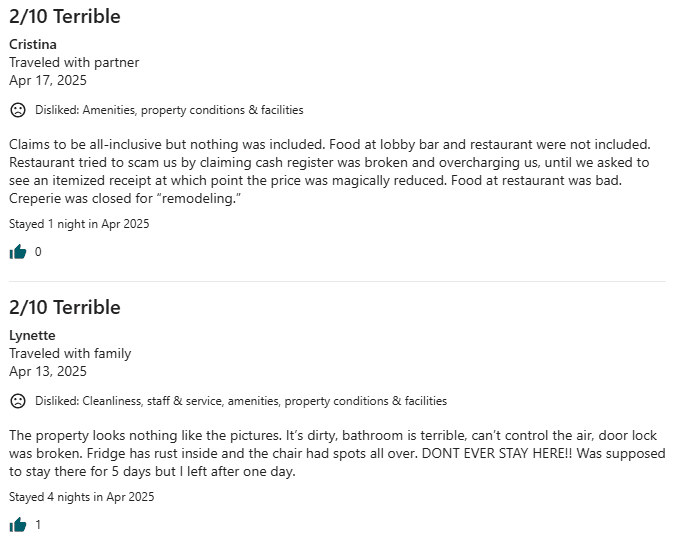Click Cristina's review text about all-inclusive claims
This screenshot has width=682, height=544.
[x=330, y=171]
